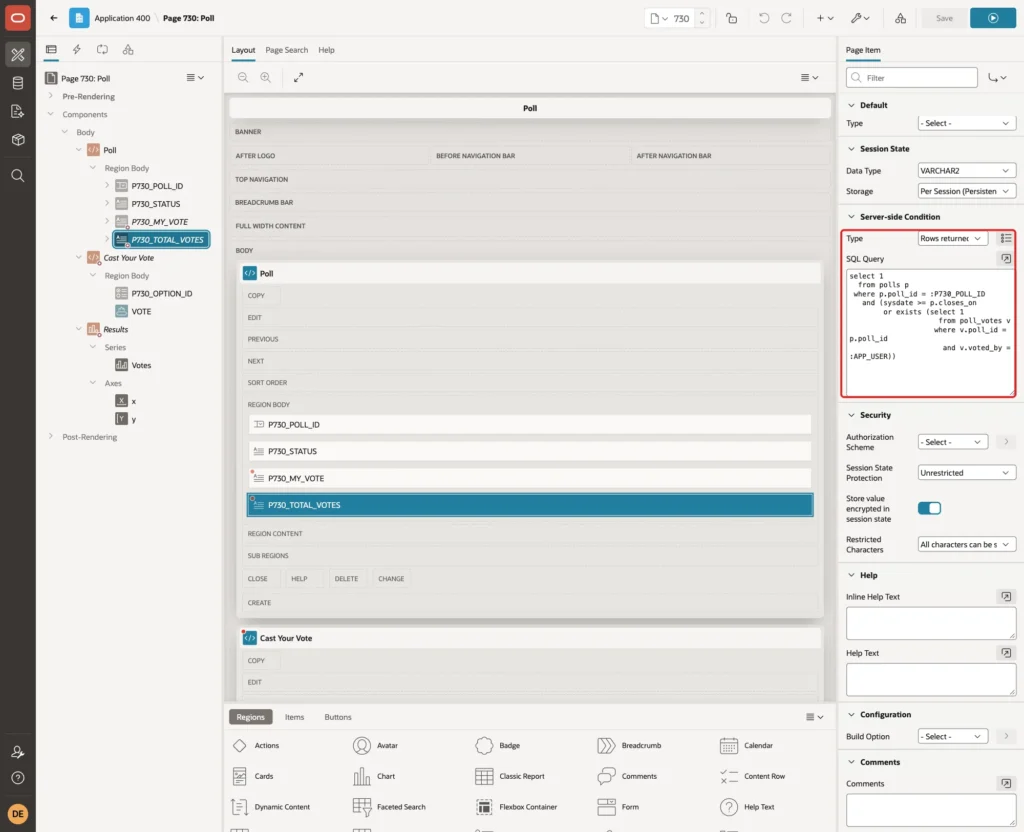
Task: Select Calendar region in gallery
Action: pyautogui.click(x=746, y=745)
